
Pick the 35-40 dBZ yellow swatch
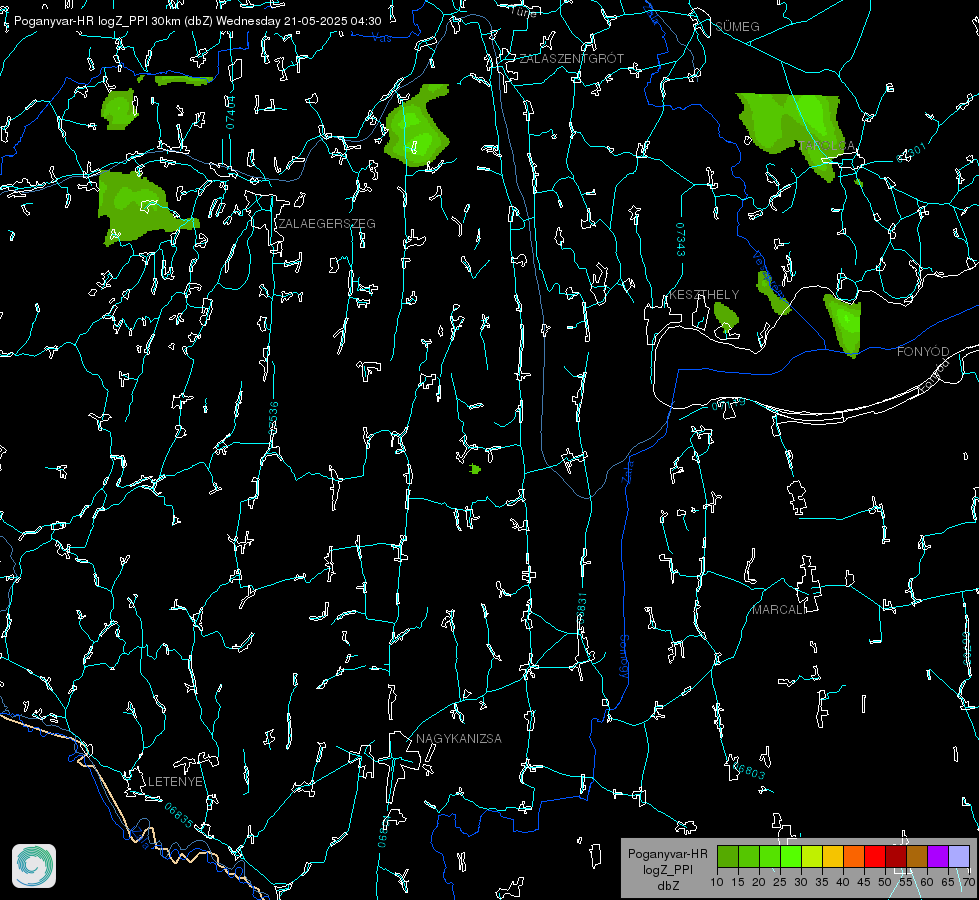833,856
